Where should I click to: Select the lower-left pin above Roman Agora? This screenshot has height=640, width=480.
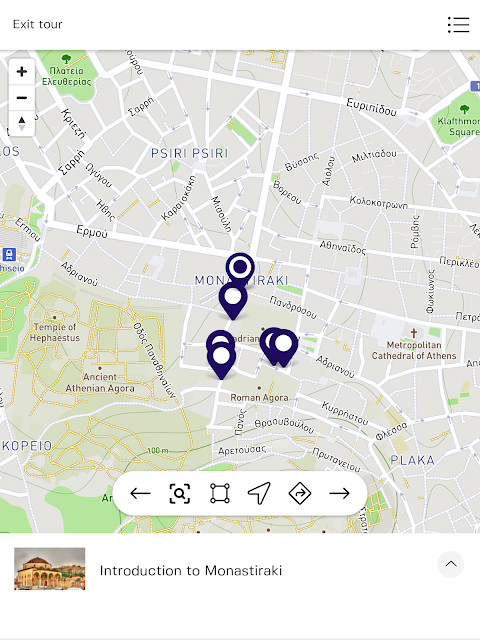click(x=221, y=360)
